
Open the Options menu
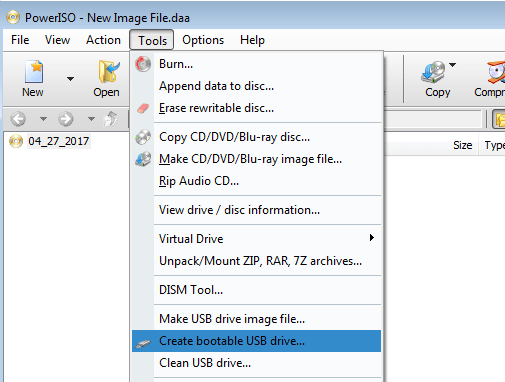pos(203,40)
